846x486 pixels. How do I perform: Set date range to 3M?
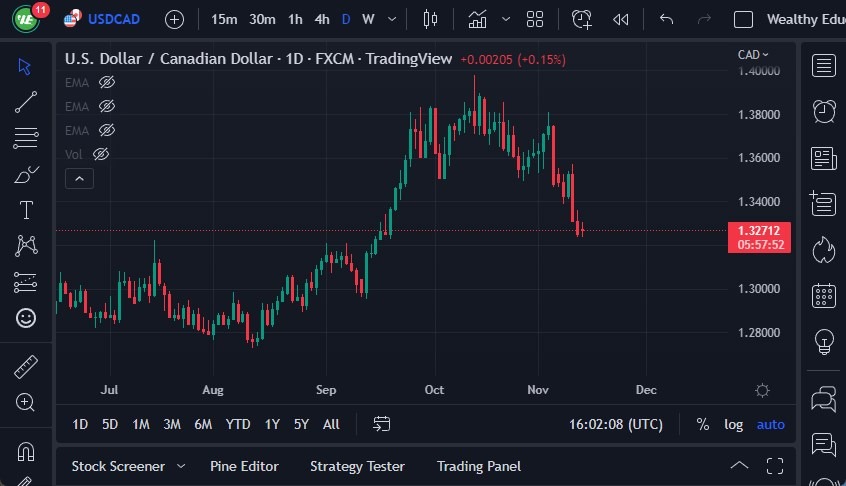coord(172,425)
